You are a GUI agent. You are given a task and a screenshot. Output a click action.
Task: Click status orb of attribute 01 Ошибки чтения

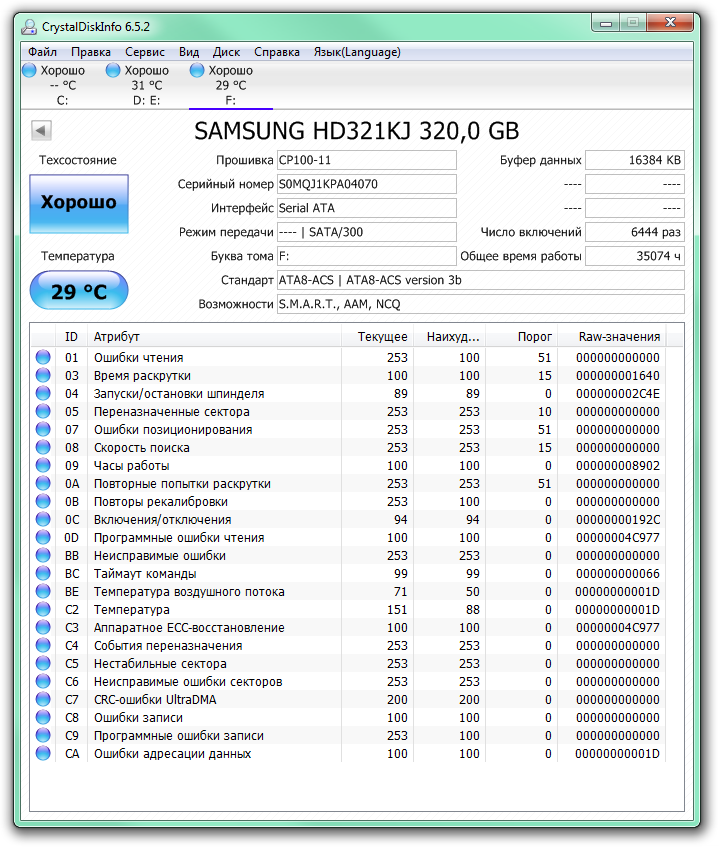coord(43,357)
